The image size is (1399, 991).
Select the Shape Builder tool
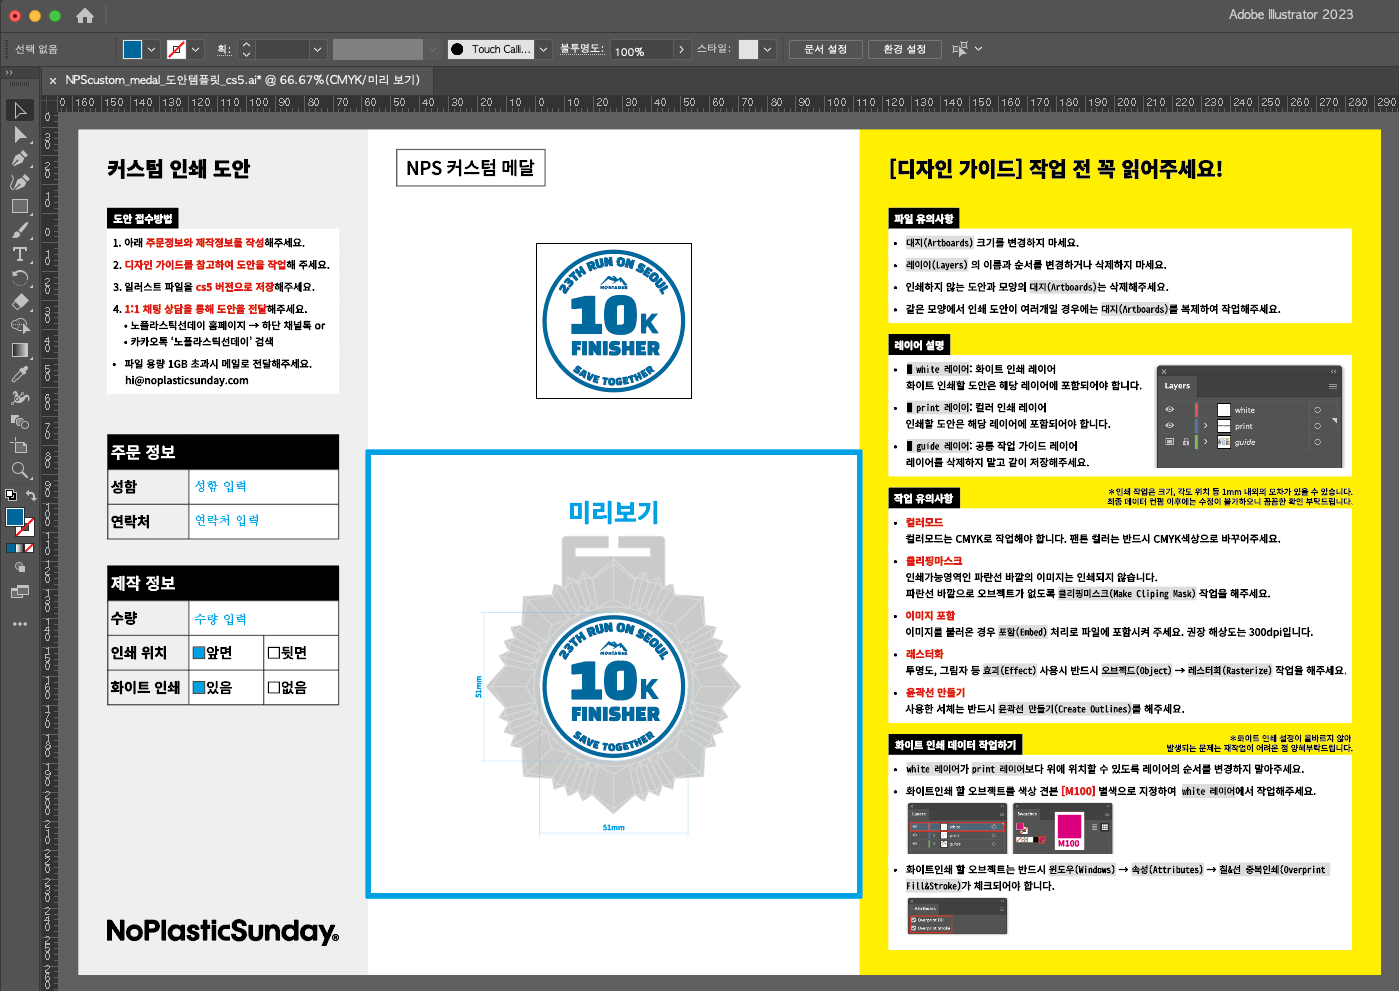[20, 326]
